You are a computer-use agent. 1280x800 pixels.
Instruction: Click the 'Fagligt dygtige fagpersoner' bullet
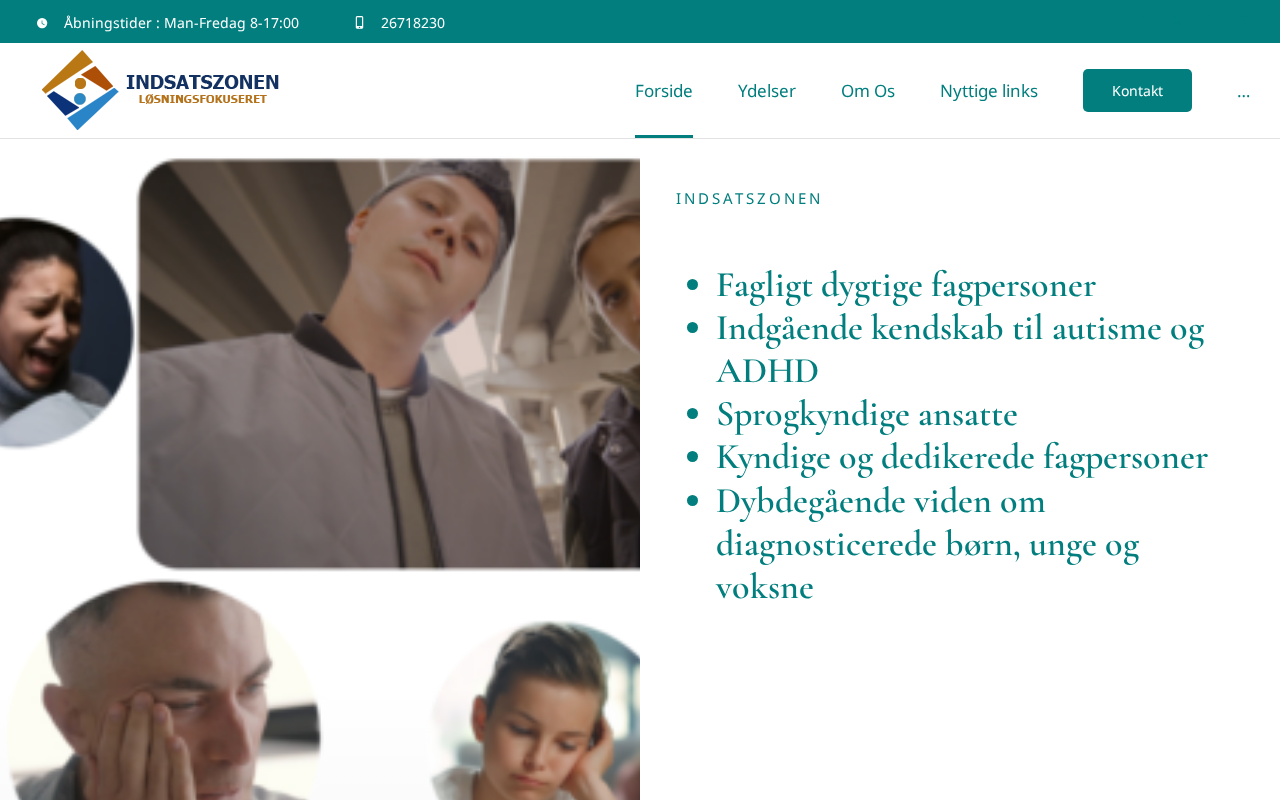click(x=906, y=285)
